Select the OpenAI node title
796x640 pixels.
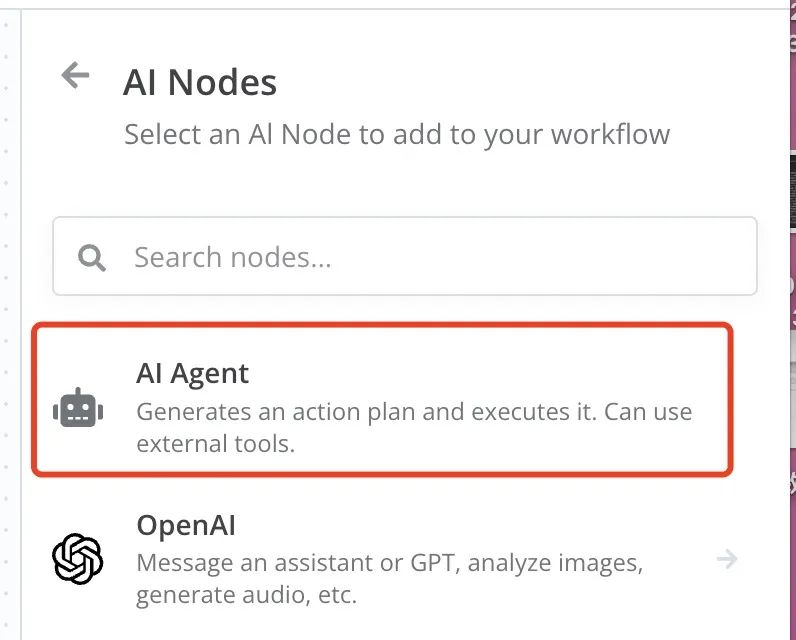[186, 526]
